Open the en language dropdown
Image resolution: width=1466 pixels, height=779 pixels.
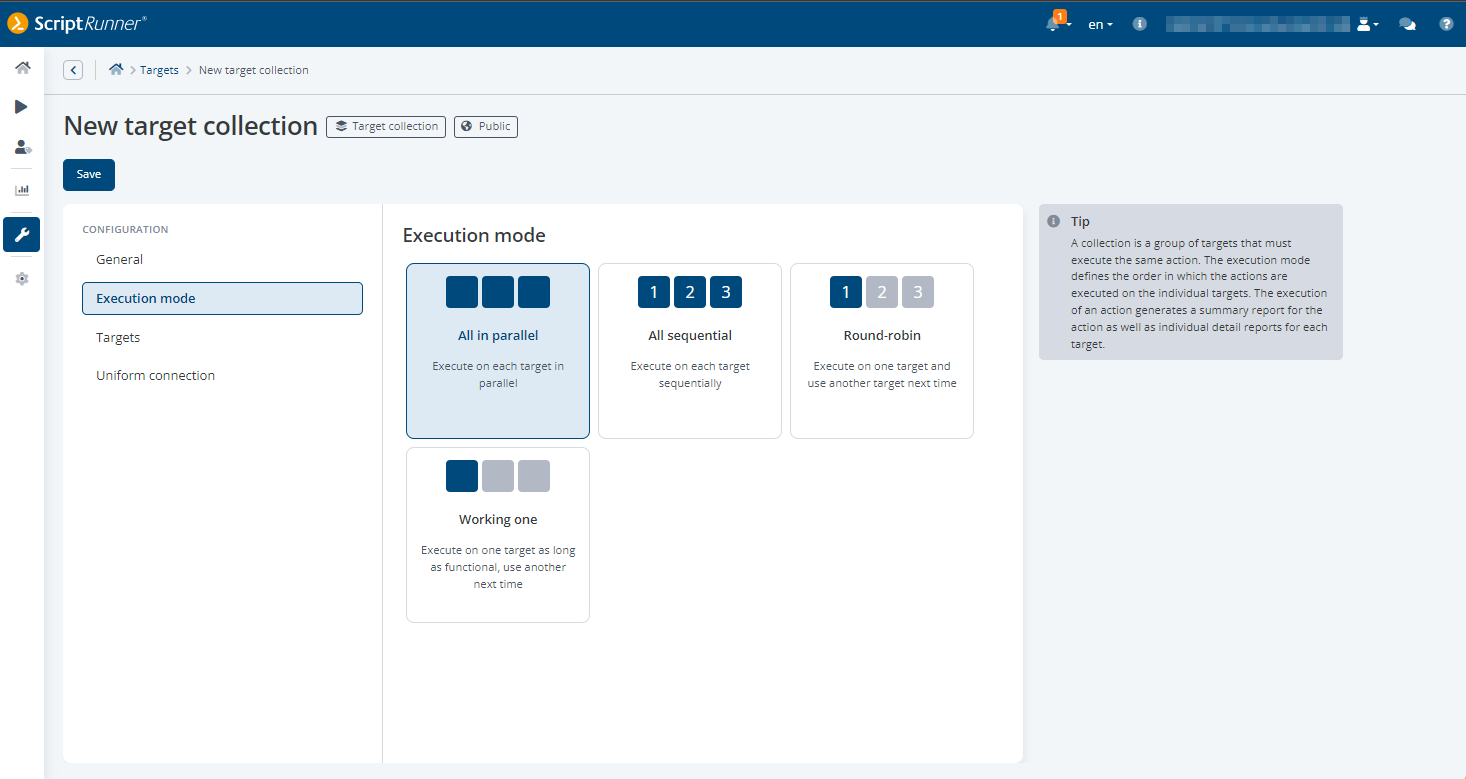pos(1100,25)
